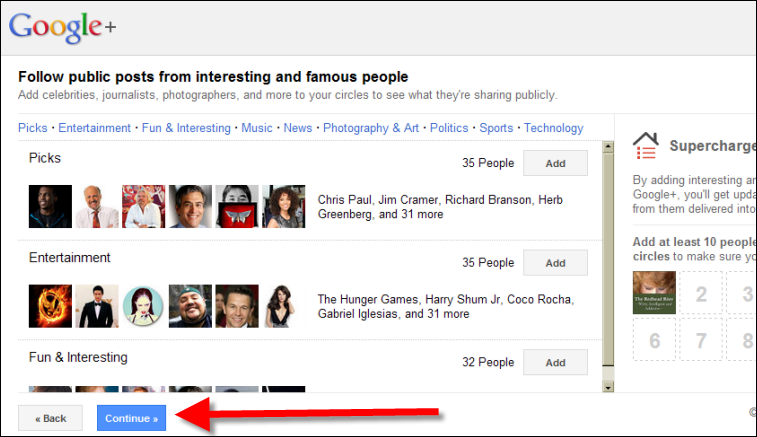
Task: Select Chris Paul's profile picture in Picks
Action: point(50,206)
